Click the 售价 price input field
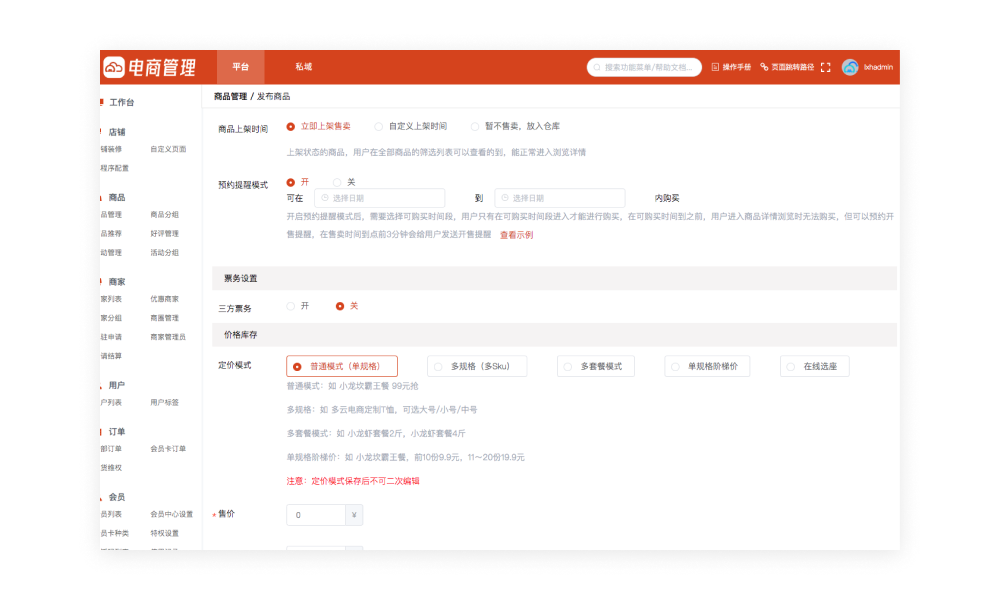 (315, 514)
